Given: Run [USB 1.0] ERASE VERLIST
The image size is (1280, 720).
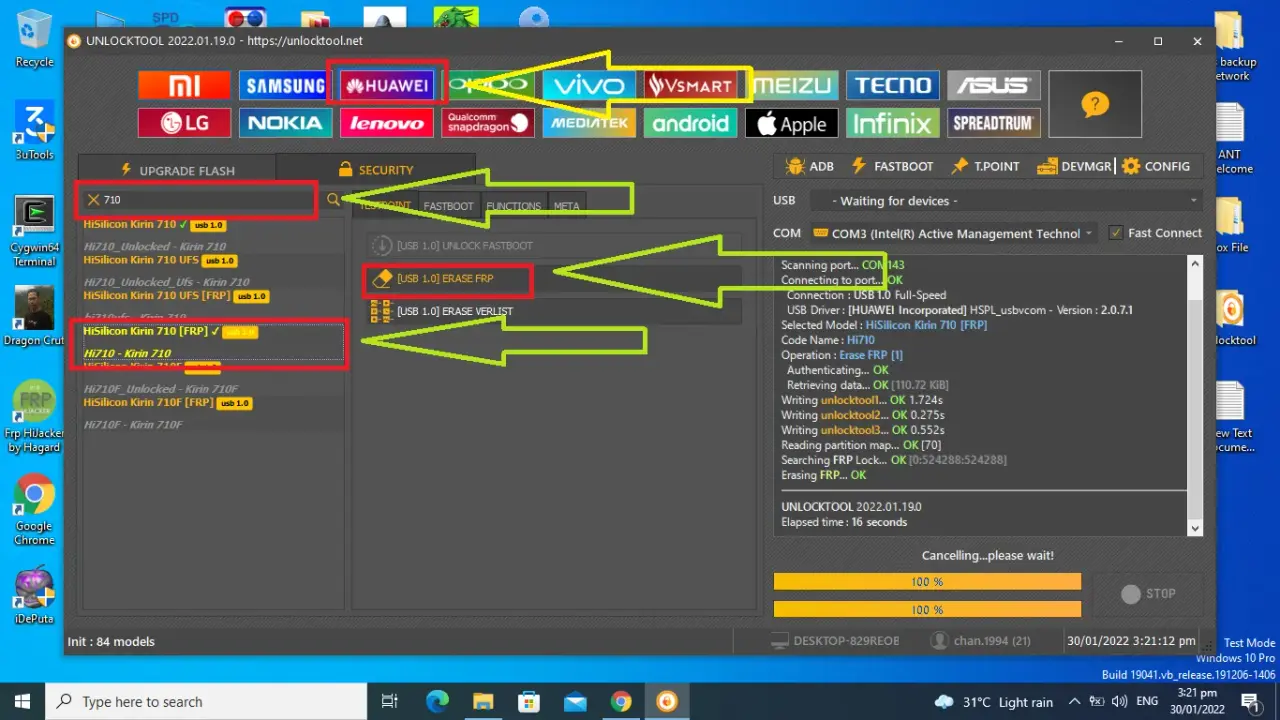Looking at the screenshot, I should [552, 312].
